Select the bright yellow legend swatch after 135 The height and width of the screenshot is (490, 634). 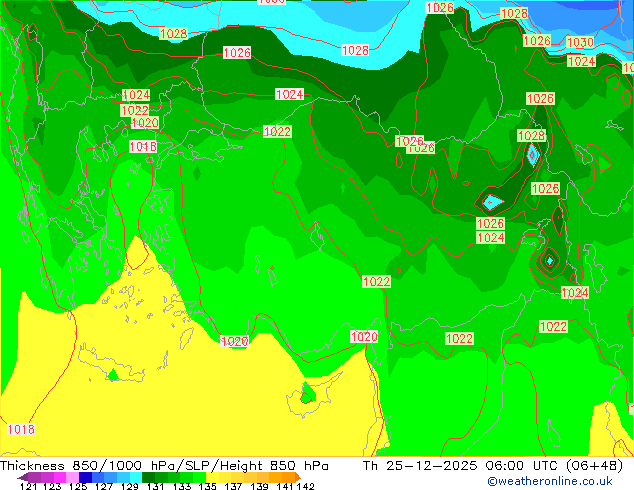tap(212, 477)
